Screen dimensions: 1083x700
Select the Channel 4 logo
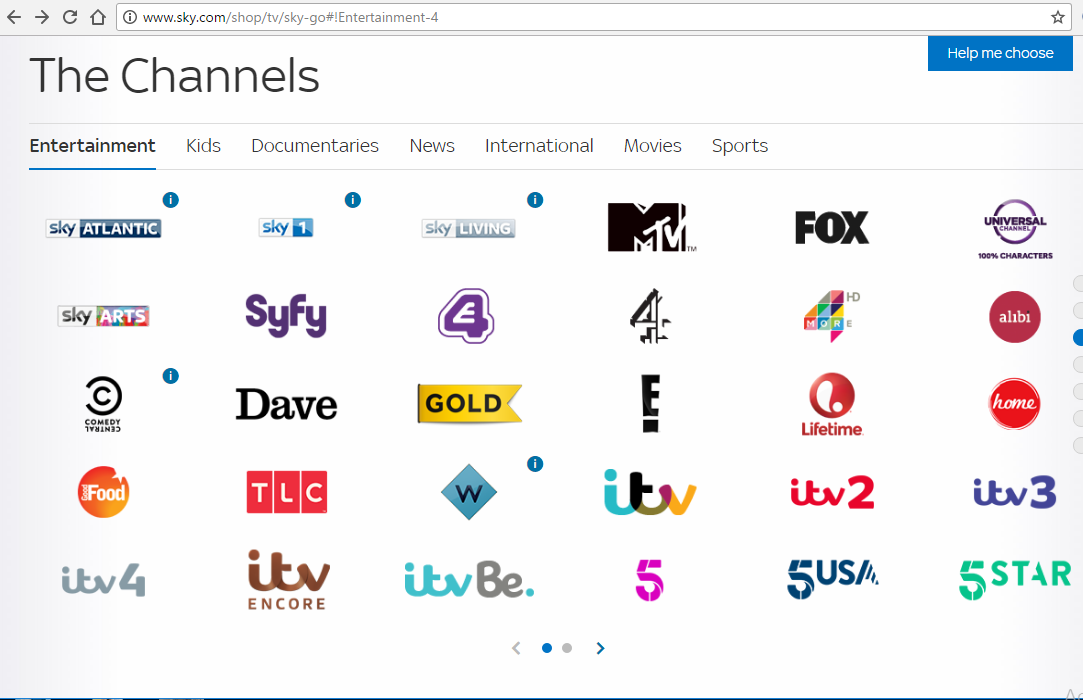click(x=650, y=316)
